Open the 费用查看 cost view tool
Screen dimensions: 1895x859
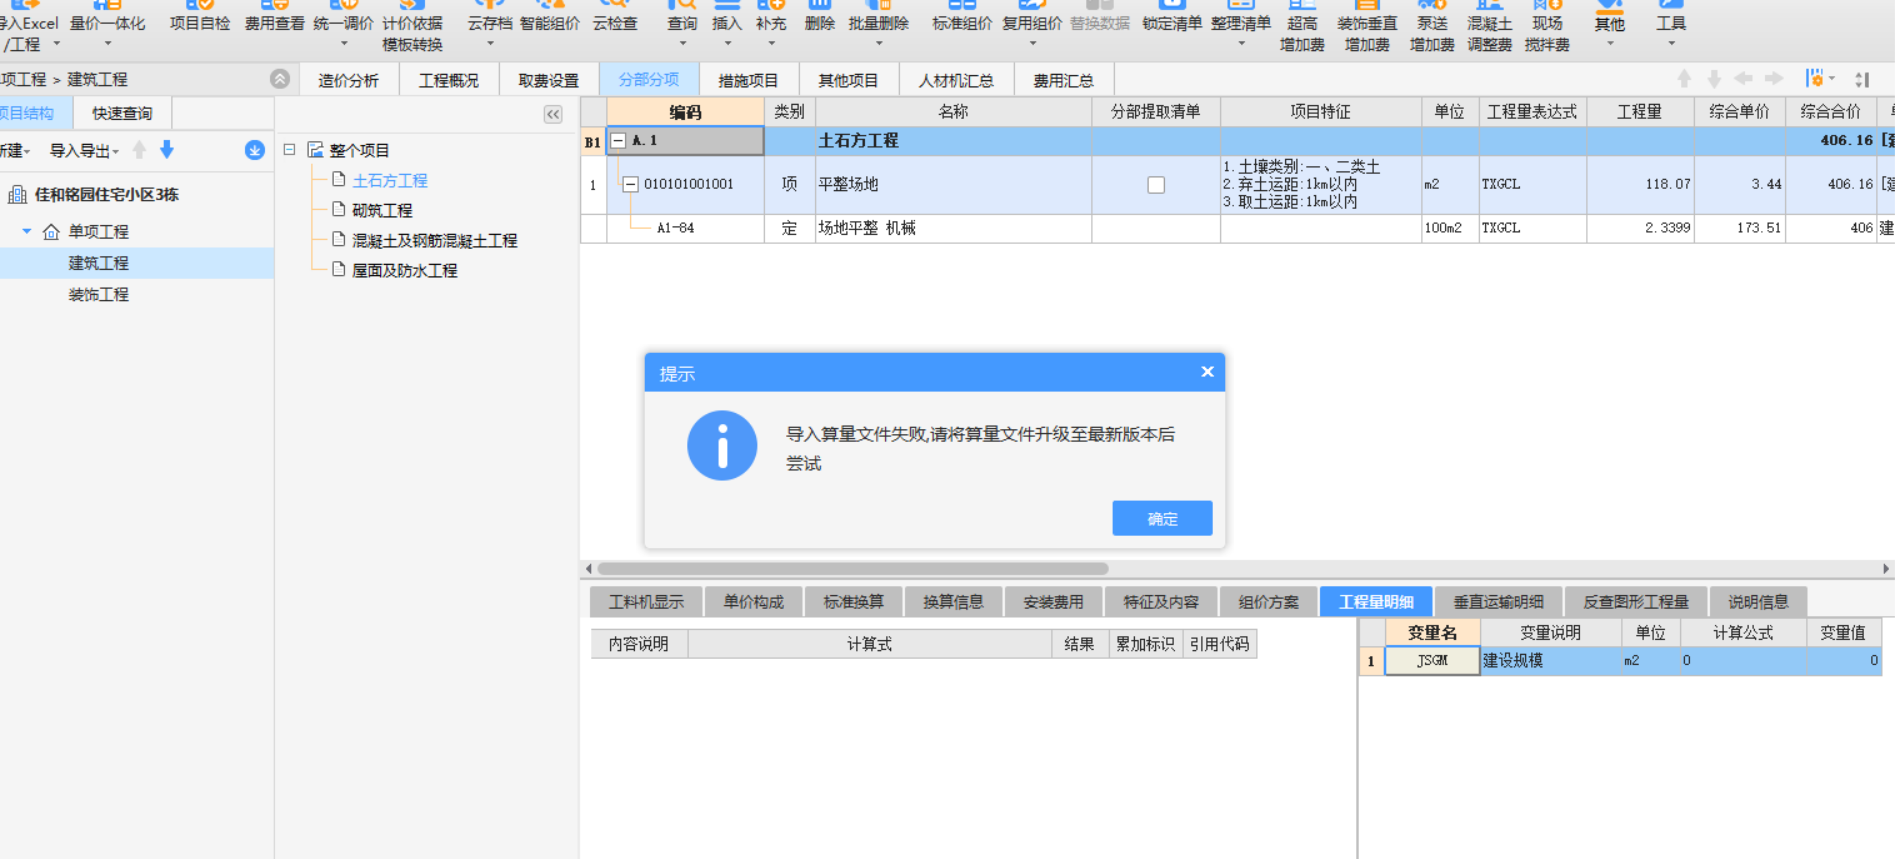click(x=274, y=18)
